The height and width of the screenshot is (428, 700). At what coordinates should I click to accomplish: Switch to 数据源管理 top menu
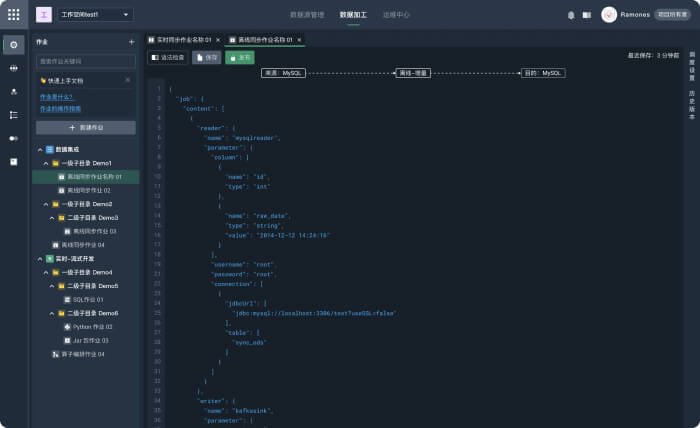click(307, 15)
